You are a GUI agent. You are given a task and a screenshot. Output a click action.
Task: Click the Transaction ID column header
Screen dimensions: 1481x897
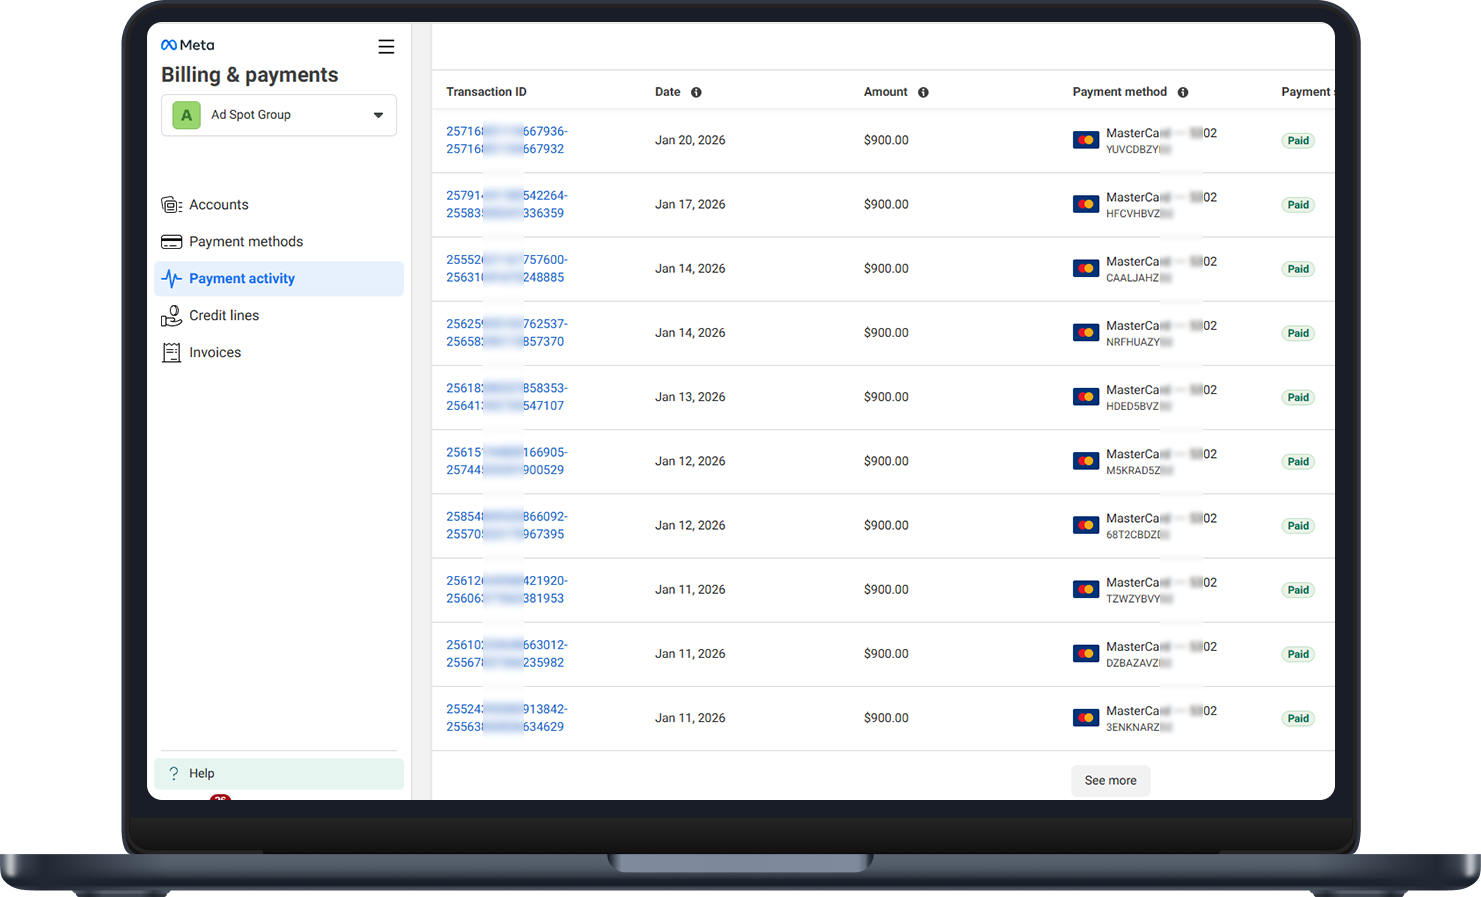(486, 92)
